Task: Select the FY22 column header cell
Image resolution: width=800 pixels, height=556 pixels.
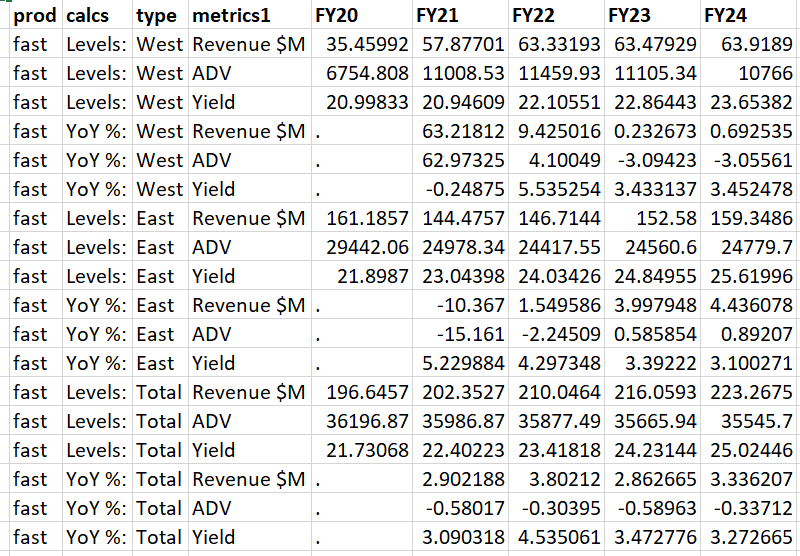Action: point(533,15)
